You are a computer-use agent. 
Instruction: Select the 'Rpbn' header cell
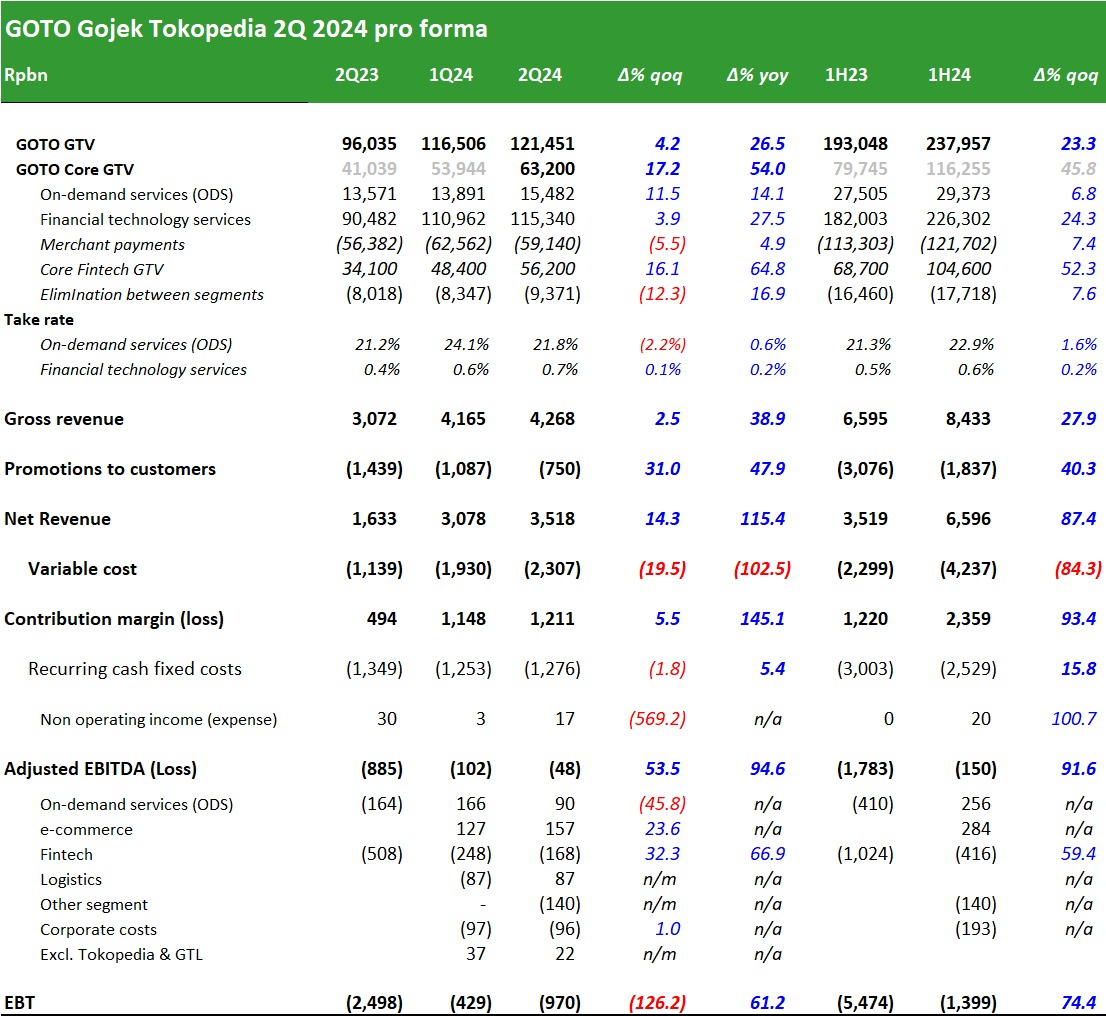point(26,75)
